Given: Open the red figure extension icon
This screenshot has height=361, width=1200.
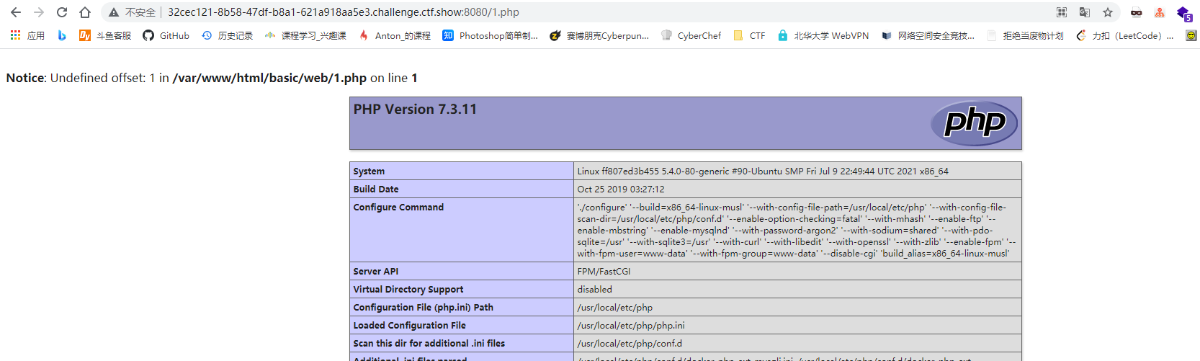Looking at the screenshot, I should (x=1160, y=13).
